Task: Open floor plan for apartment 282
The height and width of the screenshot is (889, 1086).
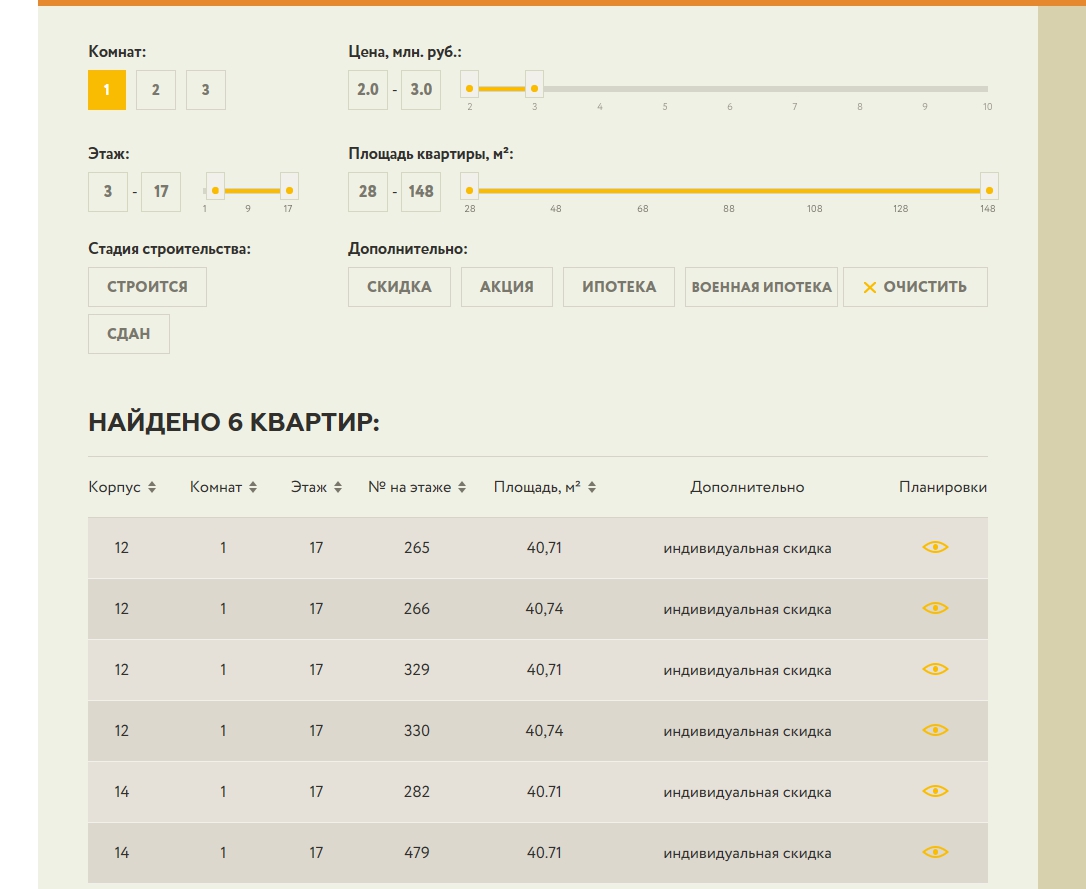Action: click(x=934, y=791)
